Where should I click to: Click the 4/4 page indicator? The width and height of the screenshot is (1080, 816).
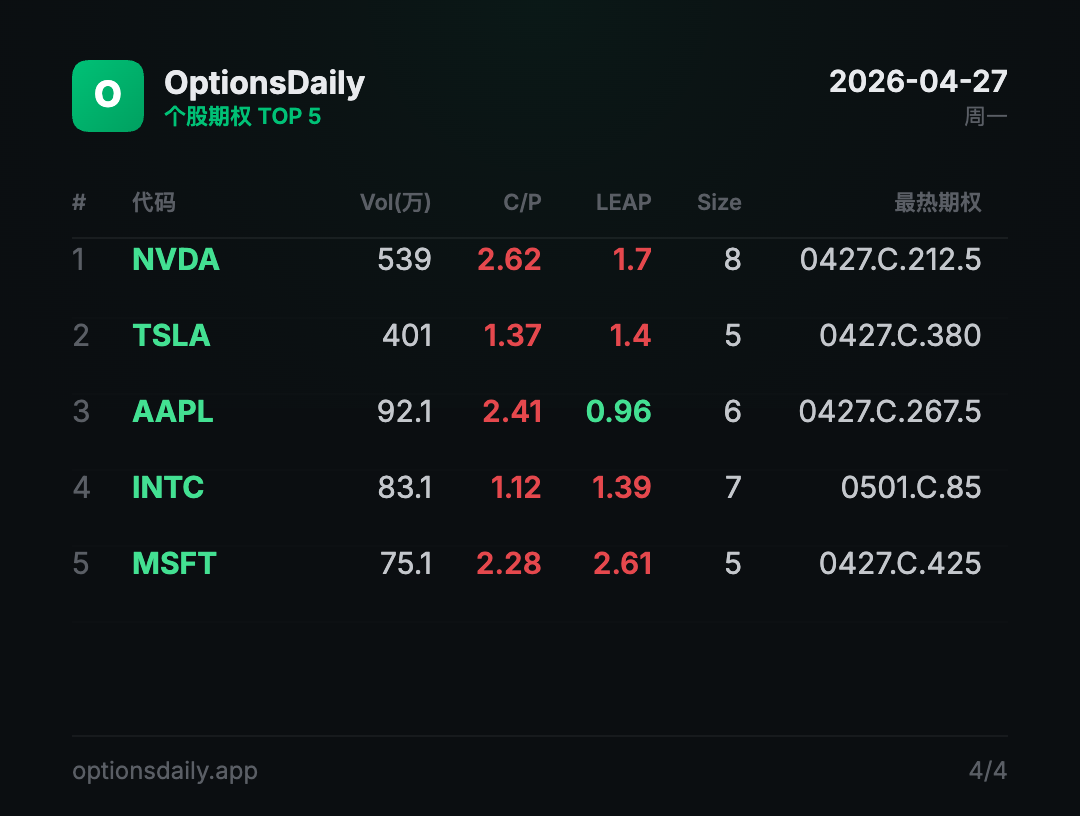pyautogui.click(x=987, y=771)
